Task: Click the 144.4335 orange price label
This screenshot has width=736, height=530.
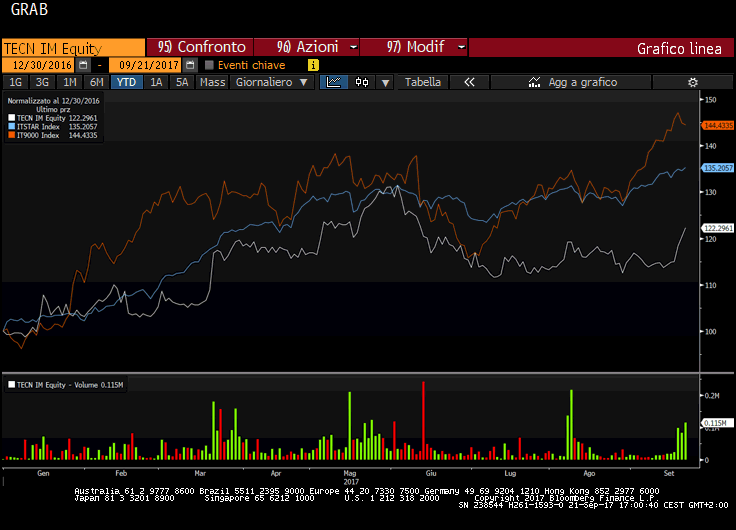Action: tap(718, 125)
